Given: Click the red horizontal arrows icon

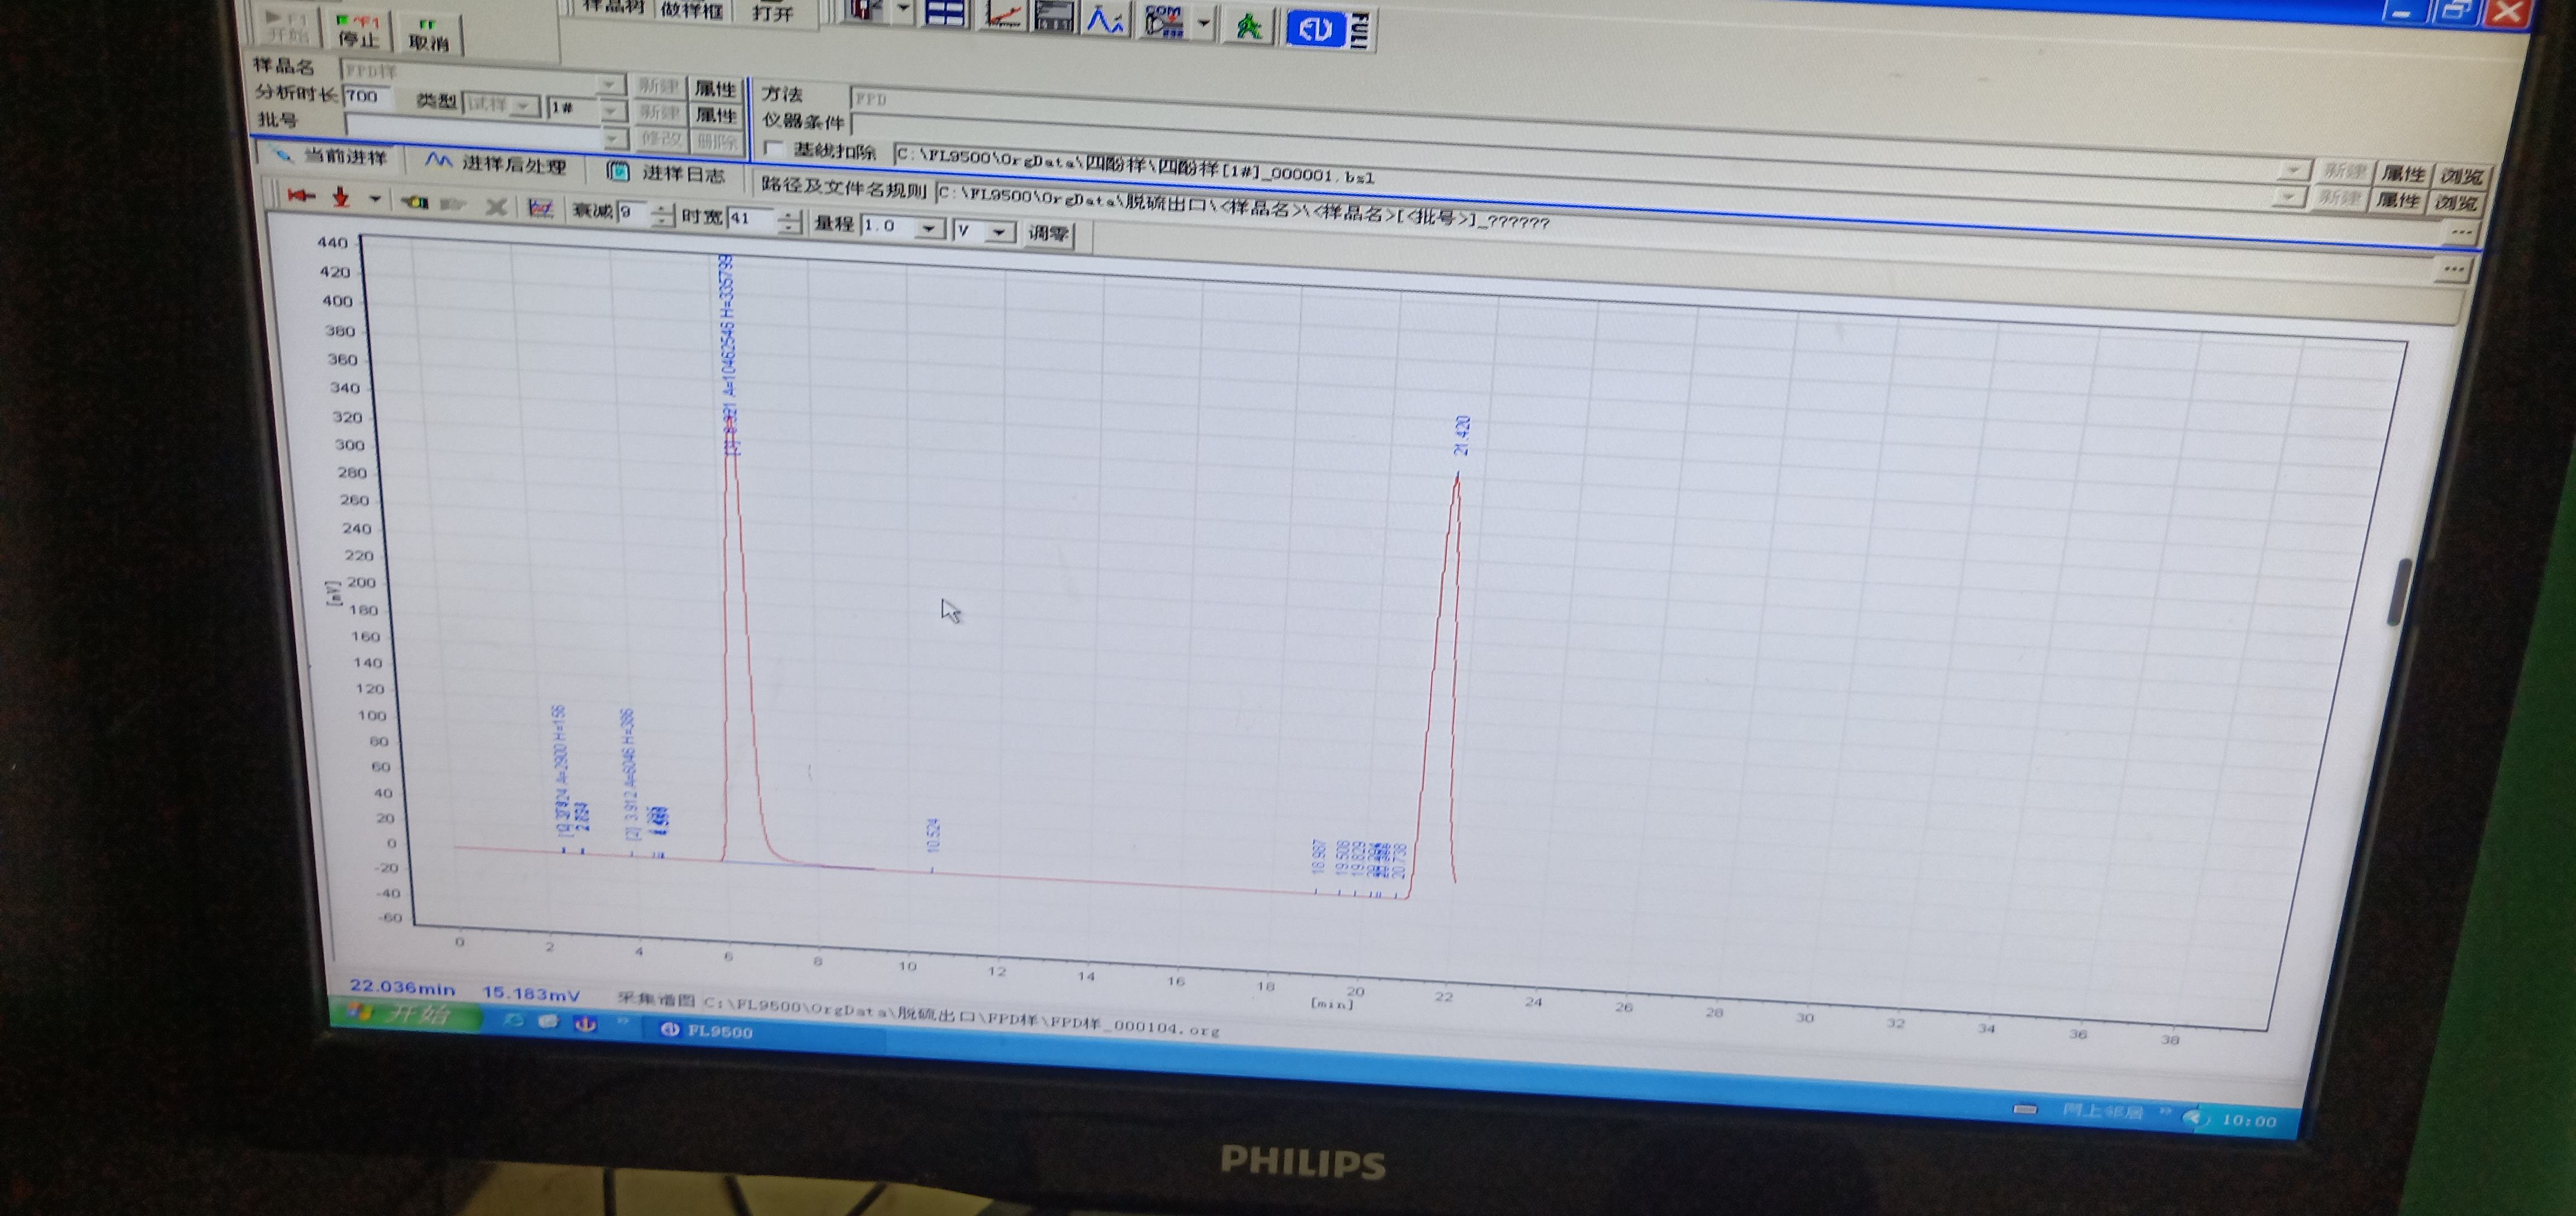Looking at the screenshot, I should 301,196.
